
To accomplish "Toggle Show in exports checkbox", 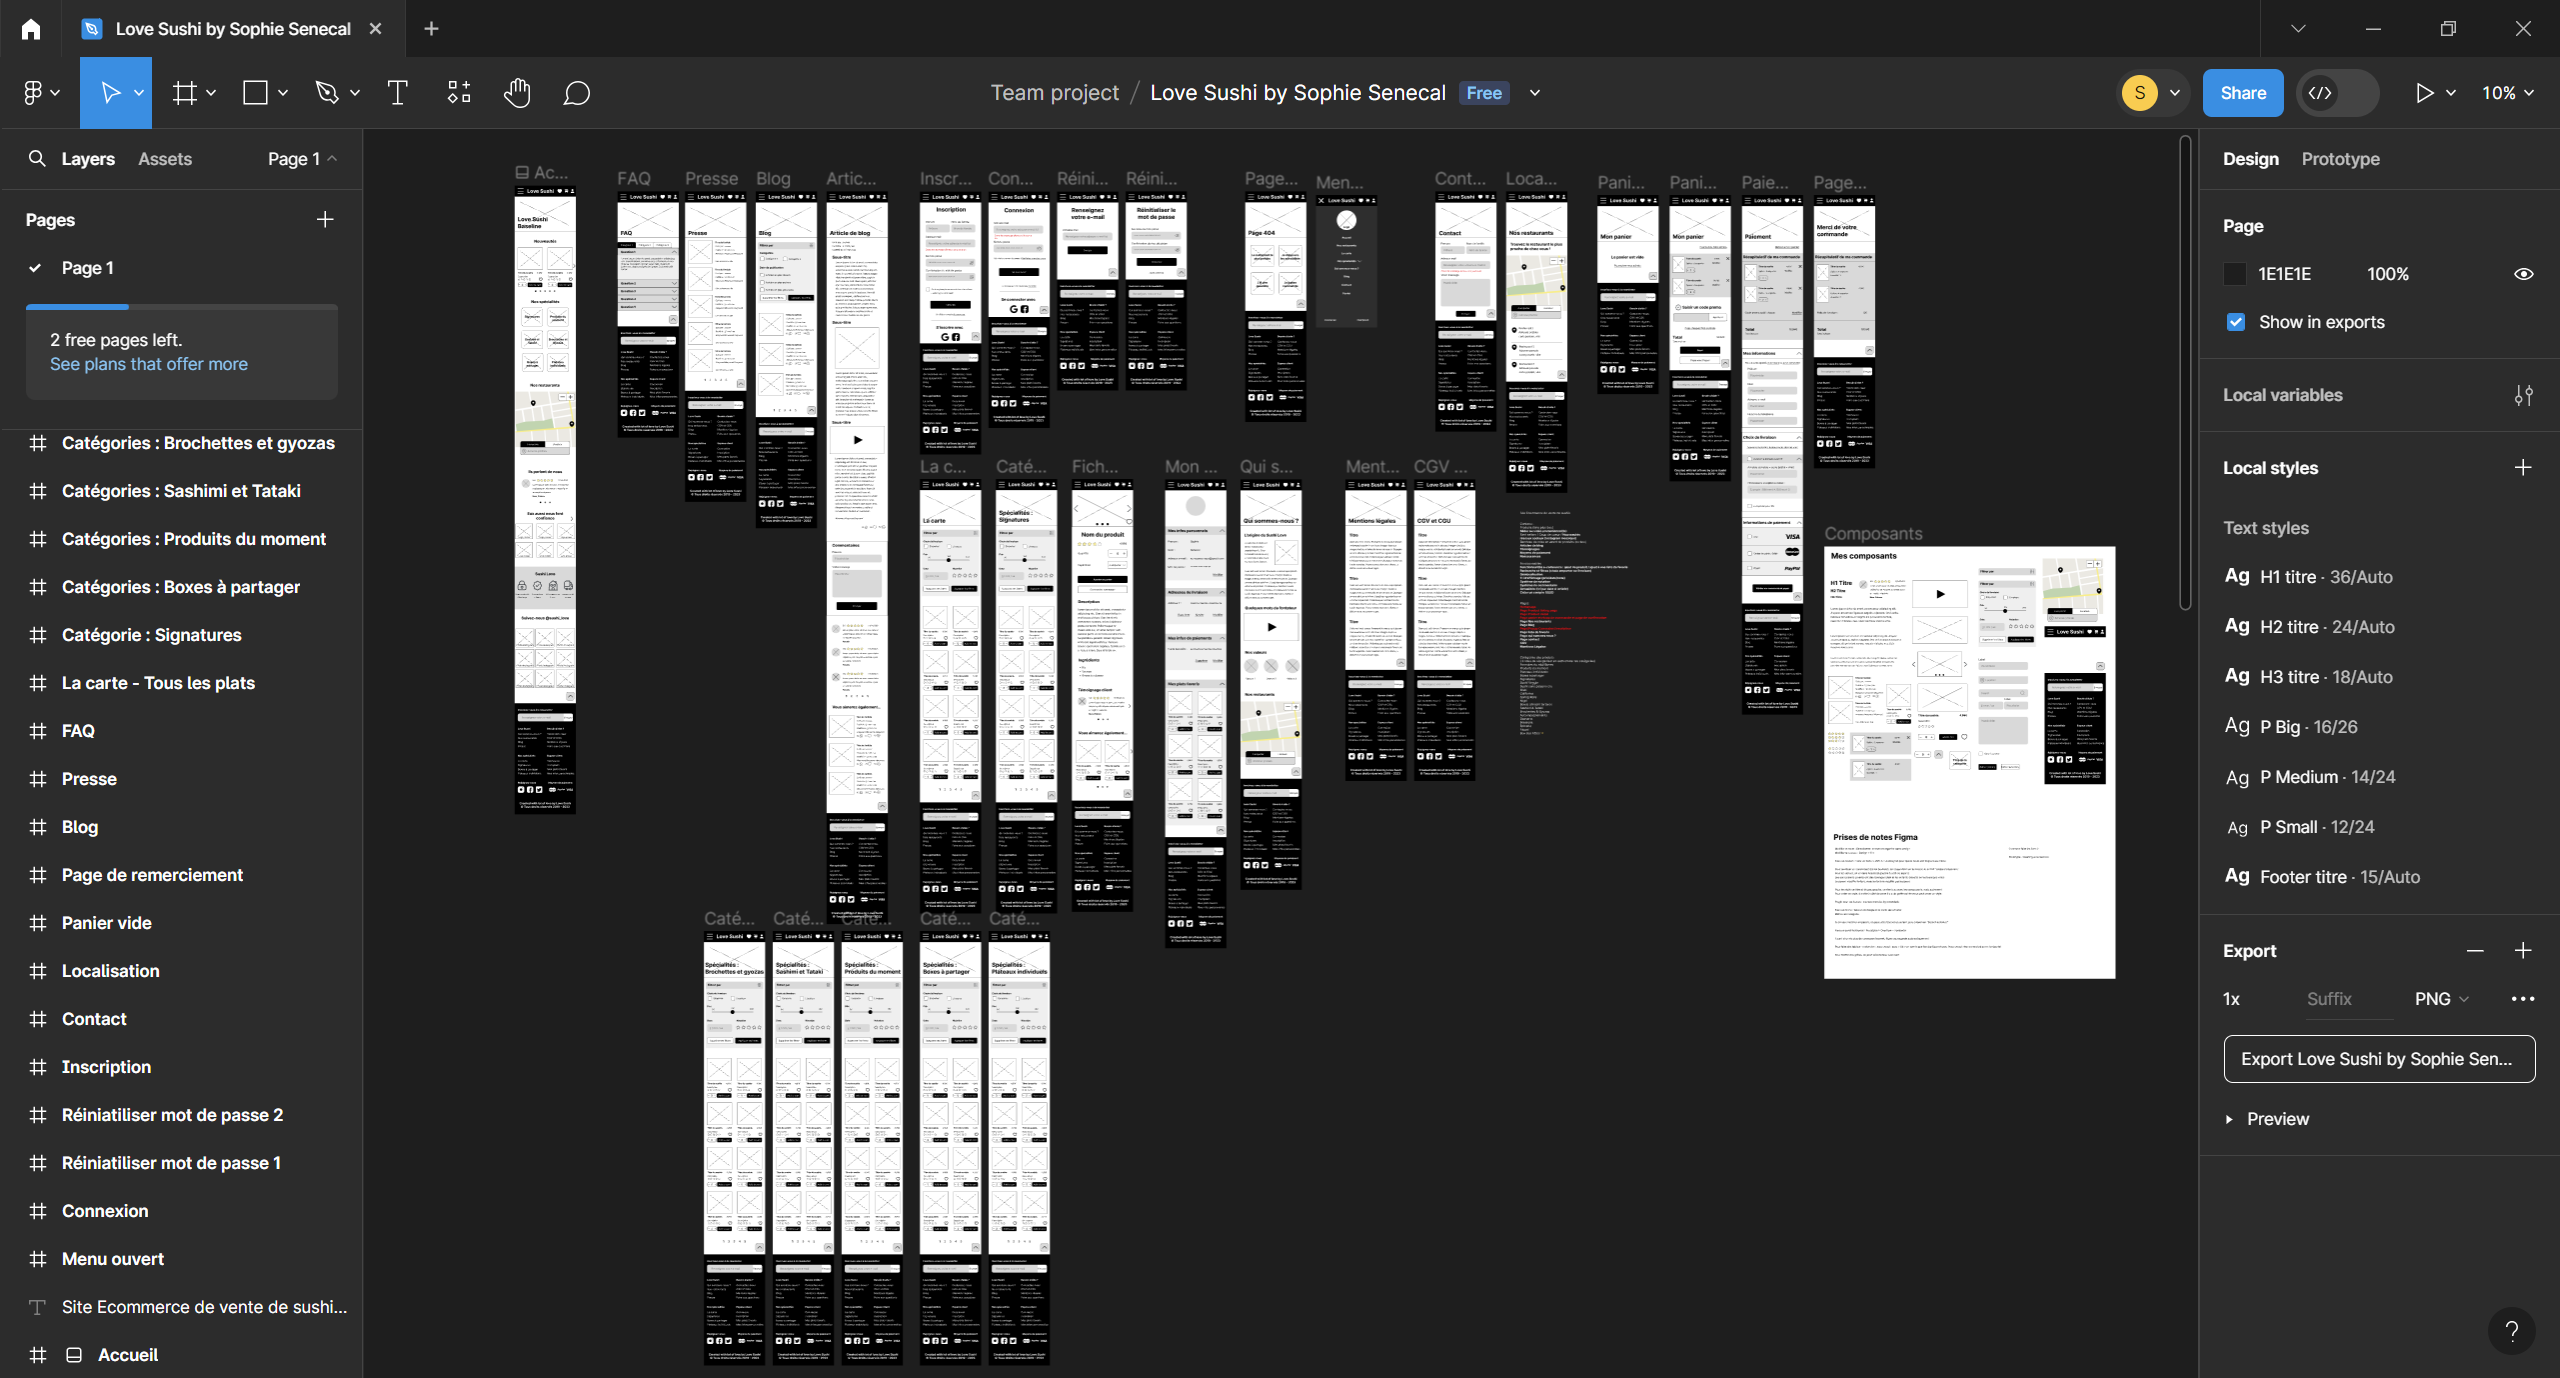I will [2236, 322].
